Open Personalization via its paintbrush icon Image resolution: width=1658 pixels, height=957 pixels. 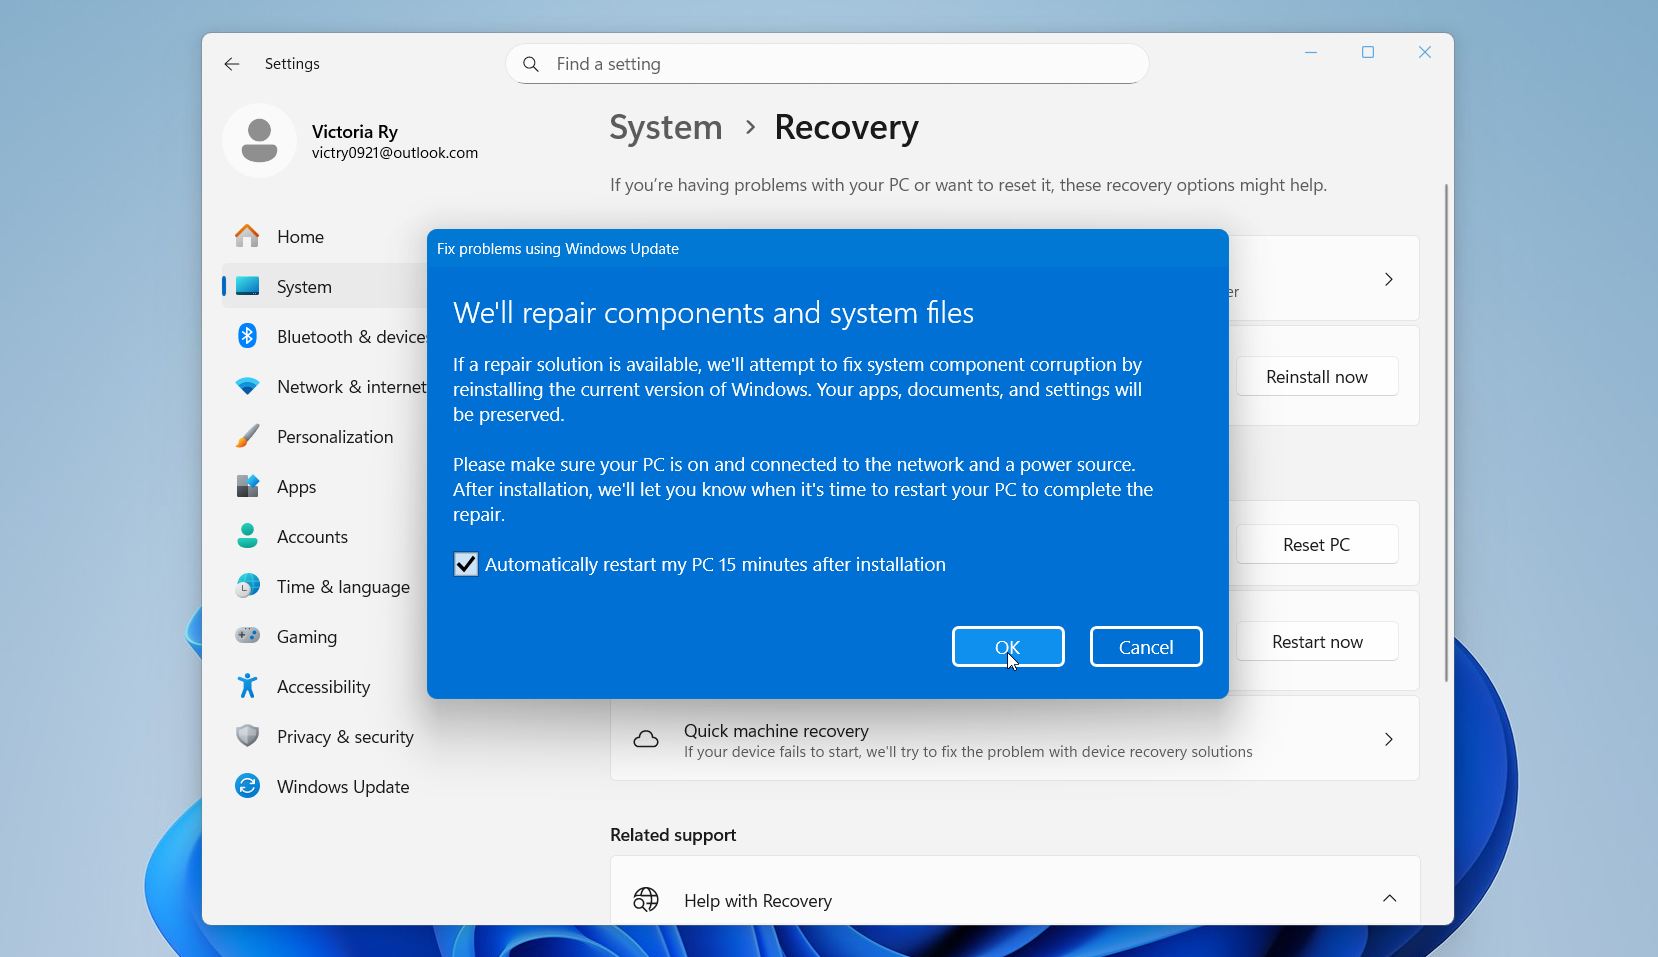click(247, 436)
